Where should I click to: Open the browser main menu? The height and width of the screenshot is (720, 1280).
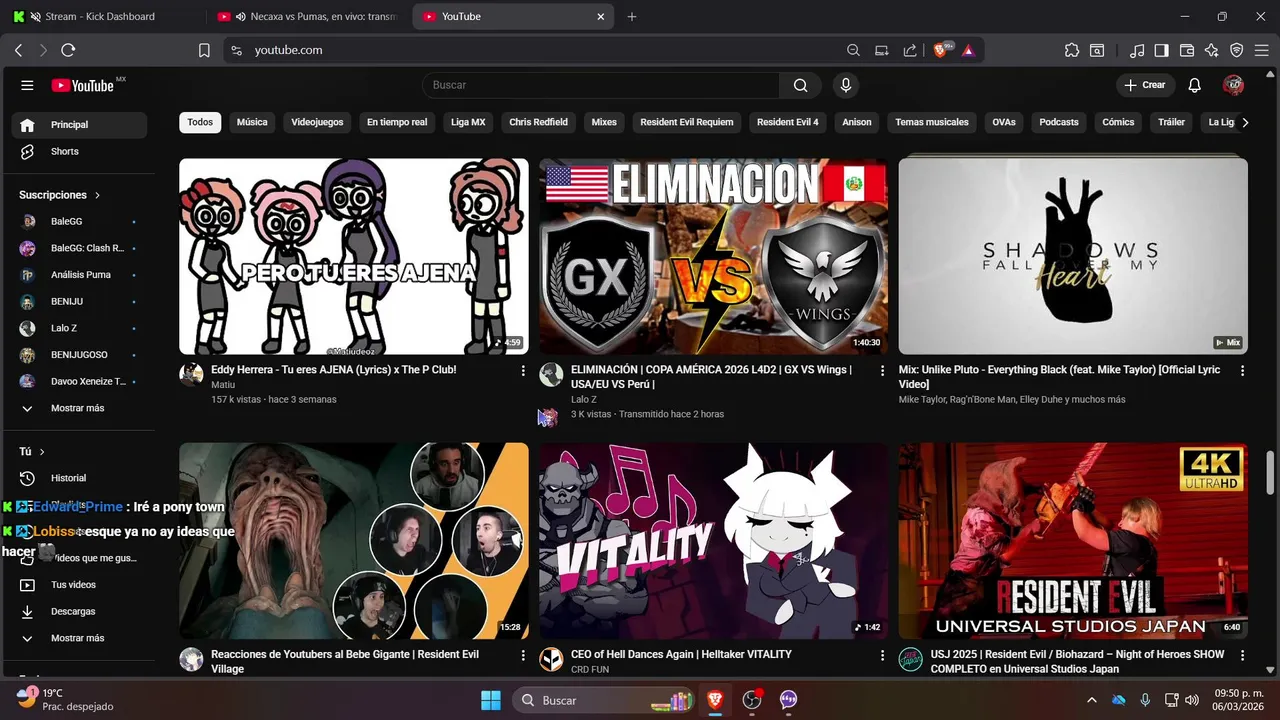1262,50
